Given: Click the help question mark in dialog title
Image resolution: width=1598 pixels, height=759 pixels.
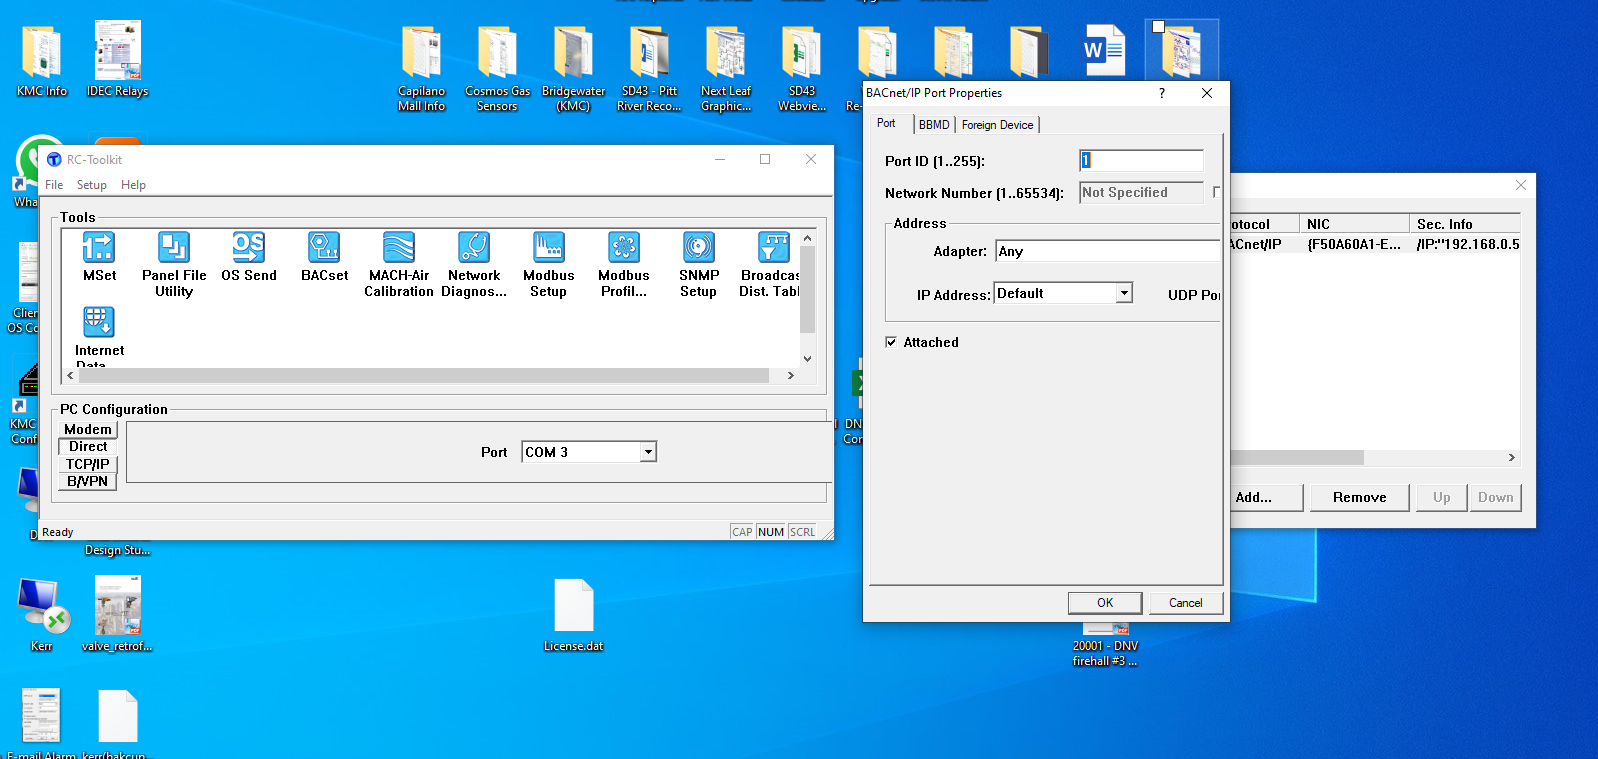Looking at the screenshot, I should point(1161,93).
